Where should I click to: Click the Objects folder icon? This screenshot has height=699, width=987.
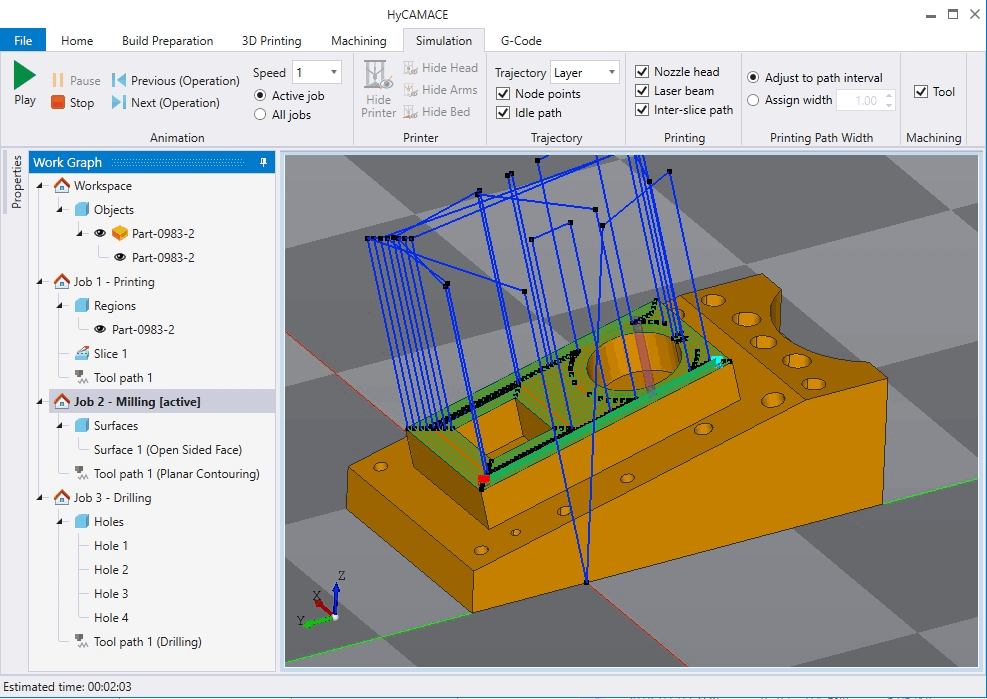click(x=82, y=209)
